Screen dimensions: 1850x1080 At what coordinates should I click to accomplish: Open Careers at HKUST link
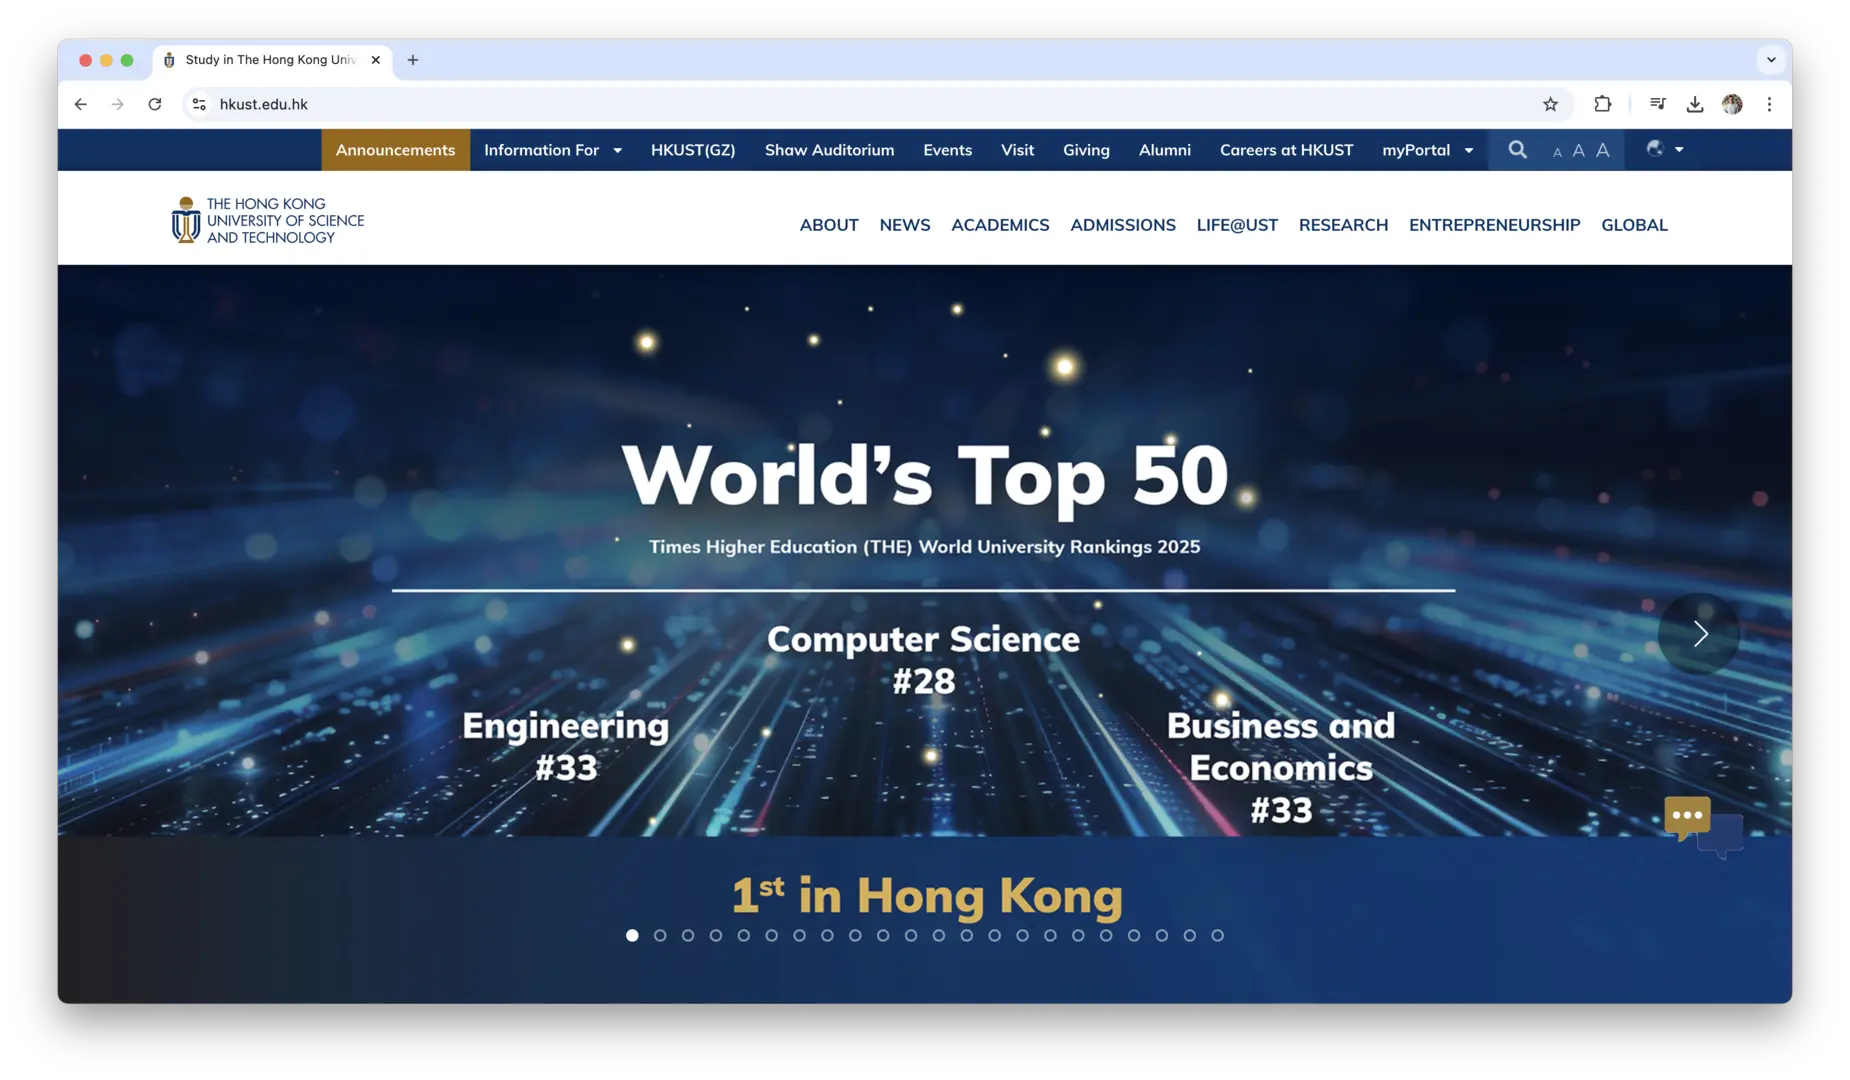[1286, 150]
